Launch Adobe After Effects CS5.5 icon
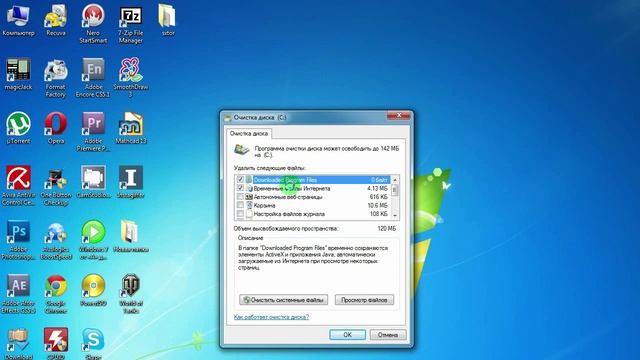Screen dimensions: 640x360 pos(18,294)
